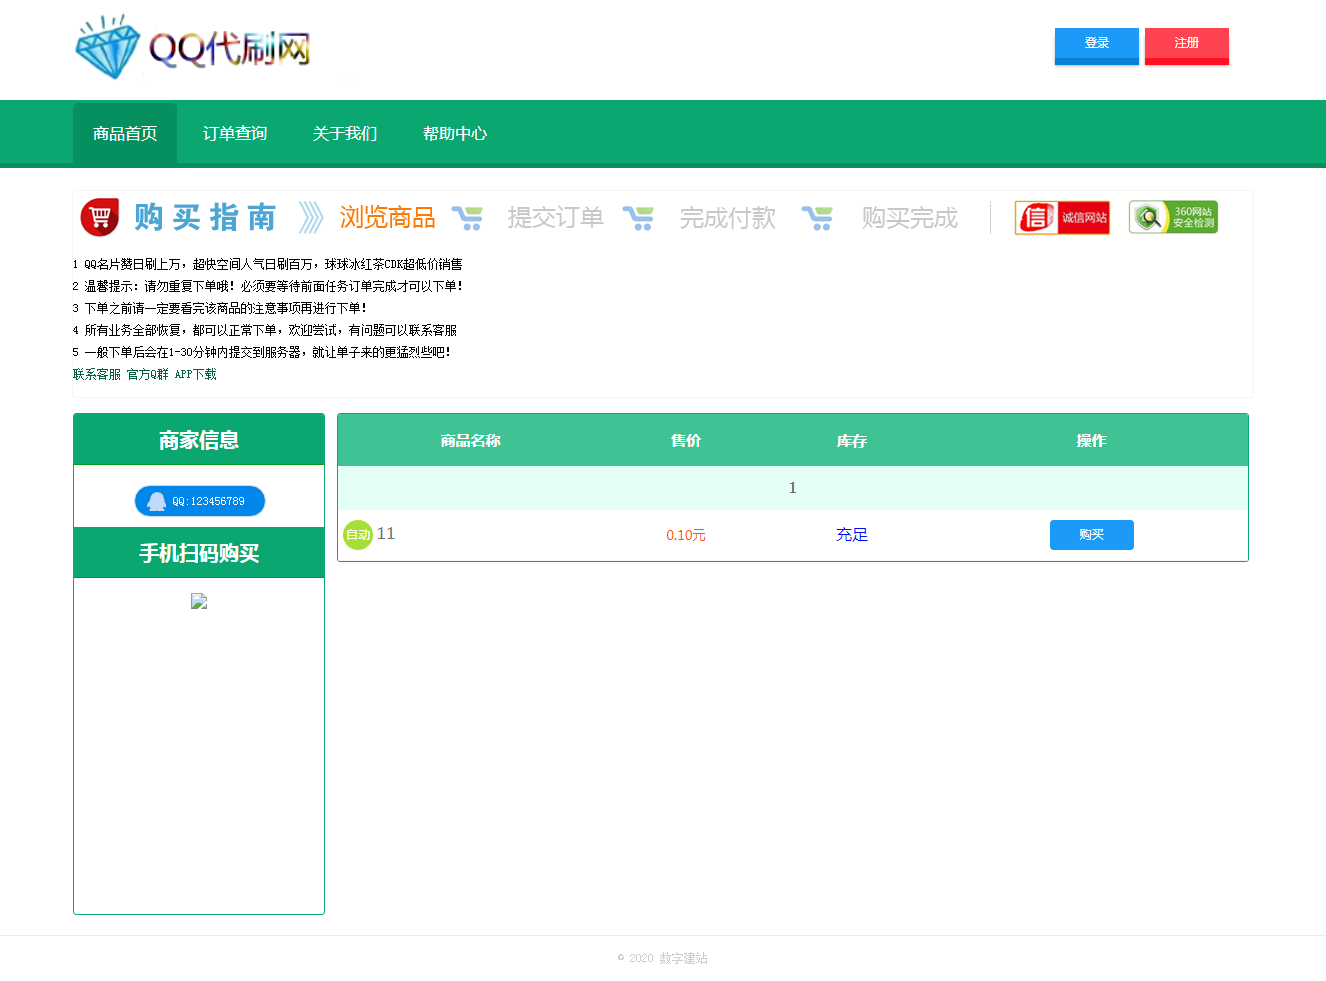Click the 浏览商品 step label
Image resolution: width=1326 pixels, height=981 pixels.
388,217
